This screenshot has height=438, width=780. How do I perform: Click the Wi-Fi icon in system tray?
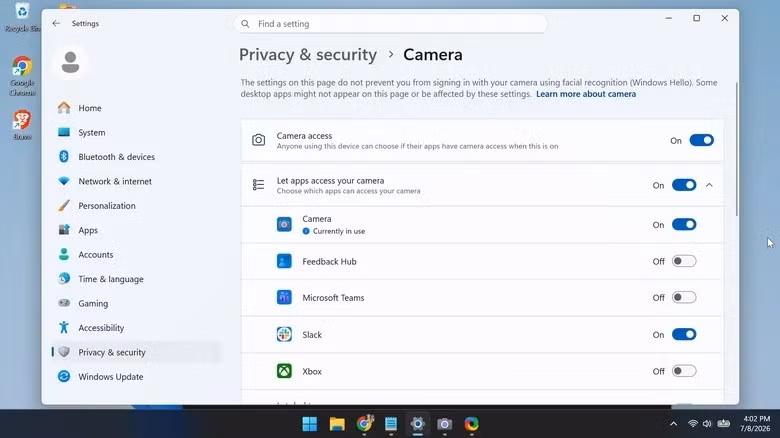click(692, 424)
